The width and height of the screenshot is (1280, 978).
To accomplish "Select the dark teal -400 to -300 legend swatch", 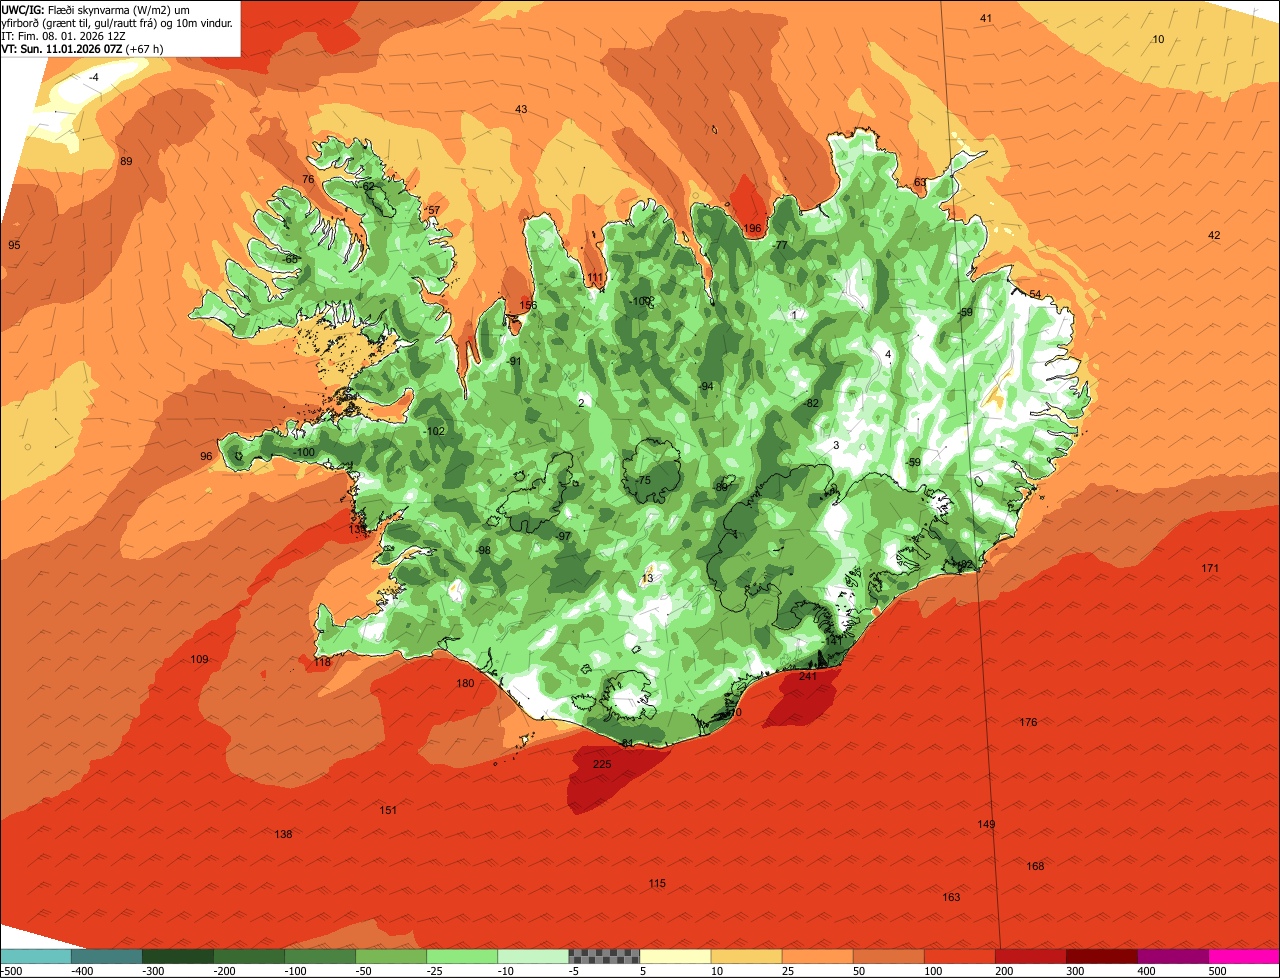I will coord(106,956).
